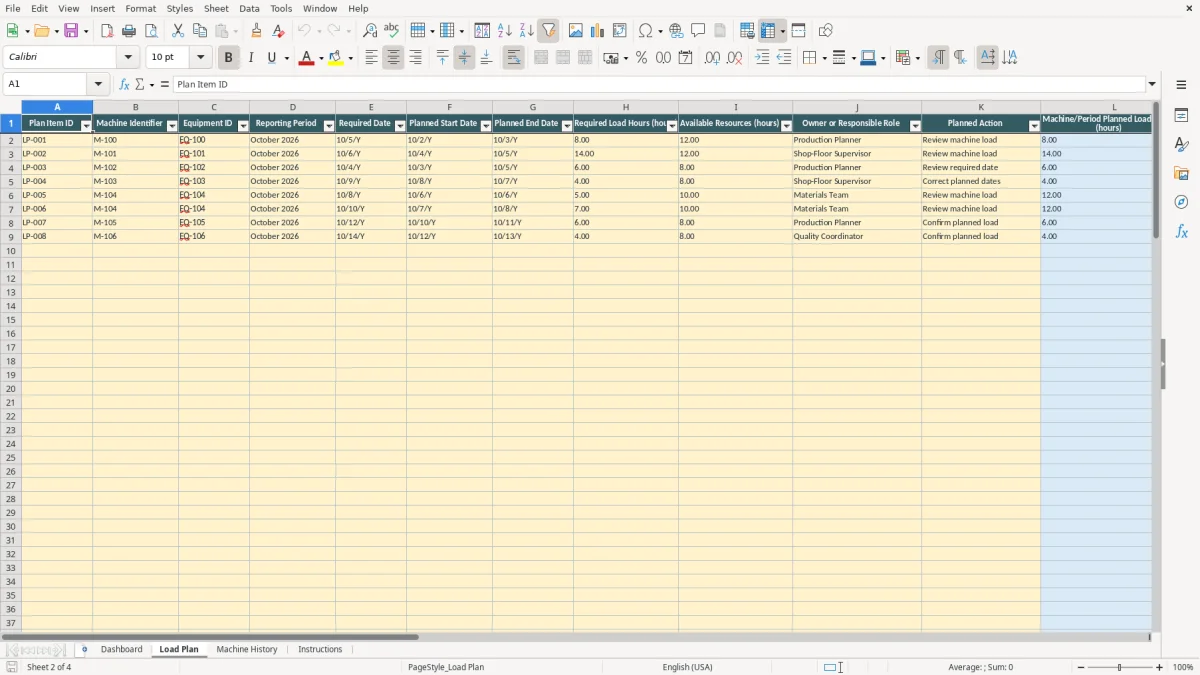Switch to the Dashboard sheet tab
Image resolution: width=1200 pixels, height=675 pixels.
pos(121,649)
